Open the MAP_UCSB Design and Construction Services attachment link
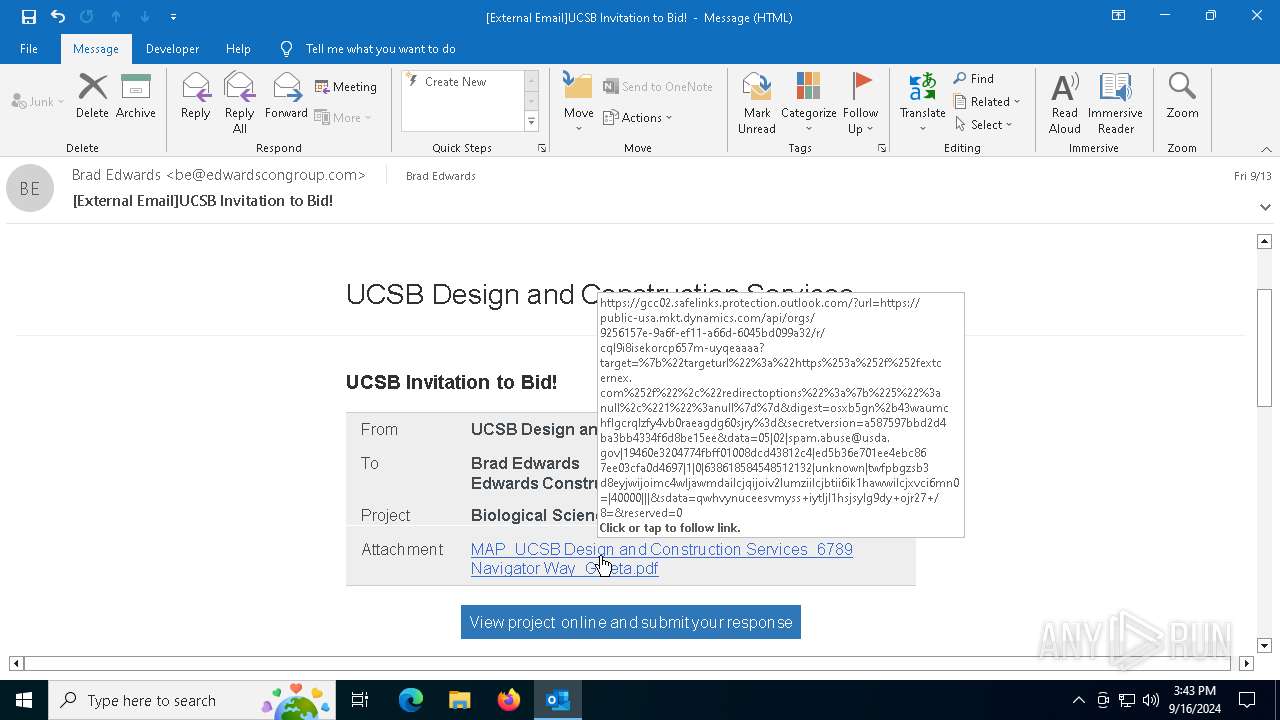This screenshot has width=1280, height=720. [x=662, y=559]
